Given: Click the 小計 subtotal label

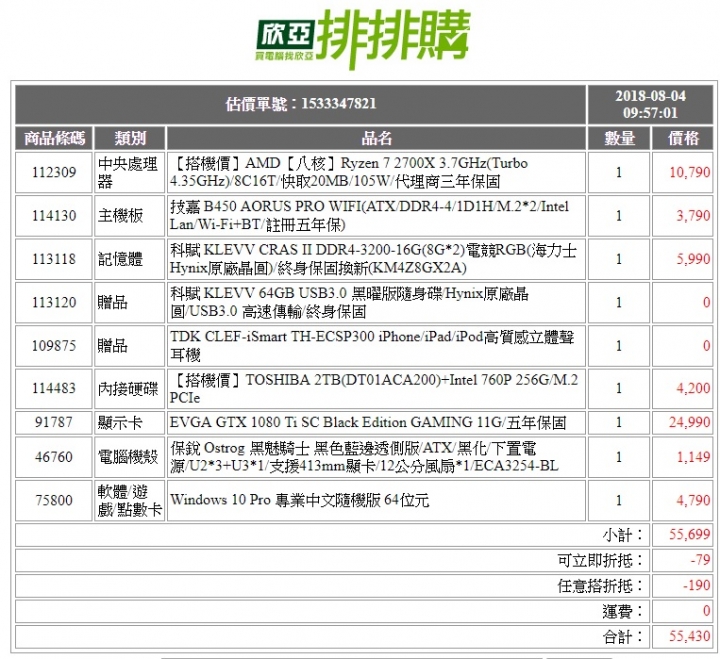Looking at the screenshot, I should [x=623, y=535].
